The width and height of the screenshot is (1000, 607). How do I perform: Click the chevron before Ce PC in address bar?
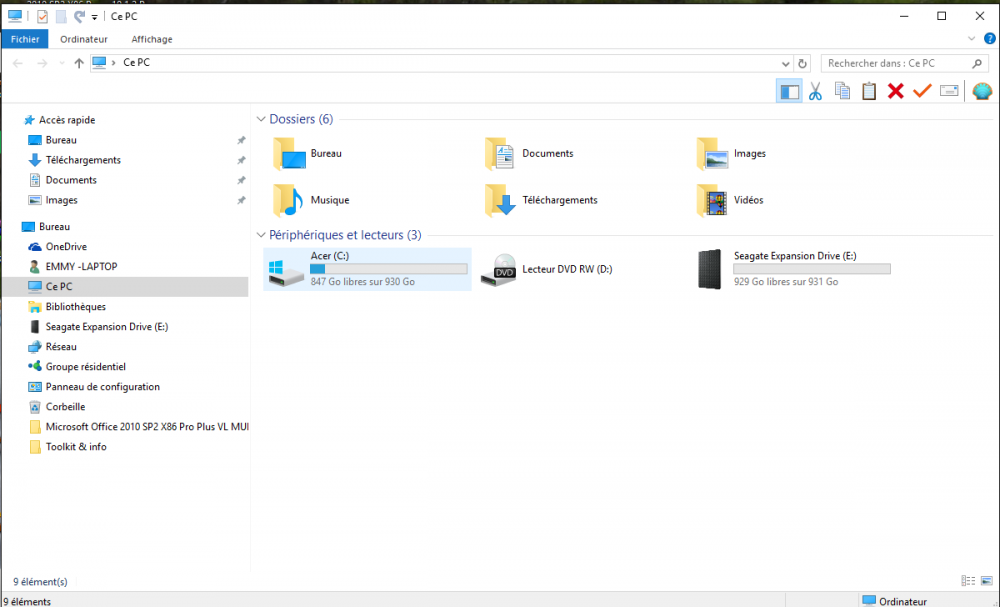coord(114,62)
